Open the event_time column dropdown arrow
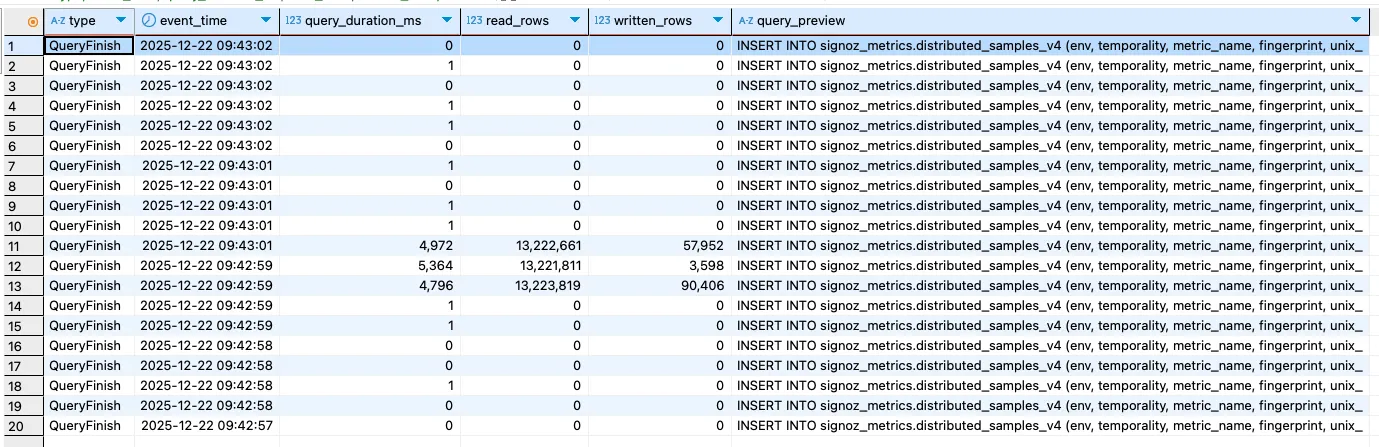1379x447 pixels. [x=265, y=21]
